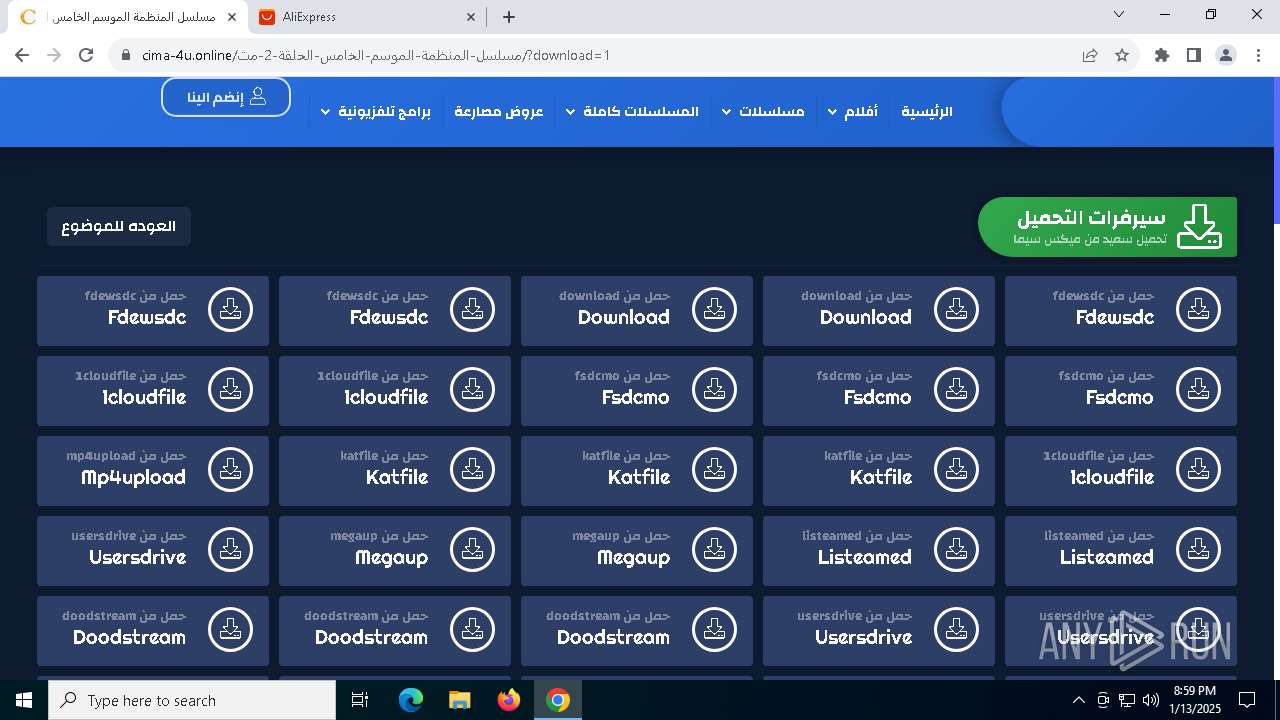Launch Firefox from the taskbar

(x=509, y=700)
